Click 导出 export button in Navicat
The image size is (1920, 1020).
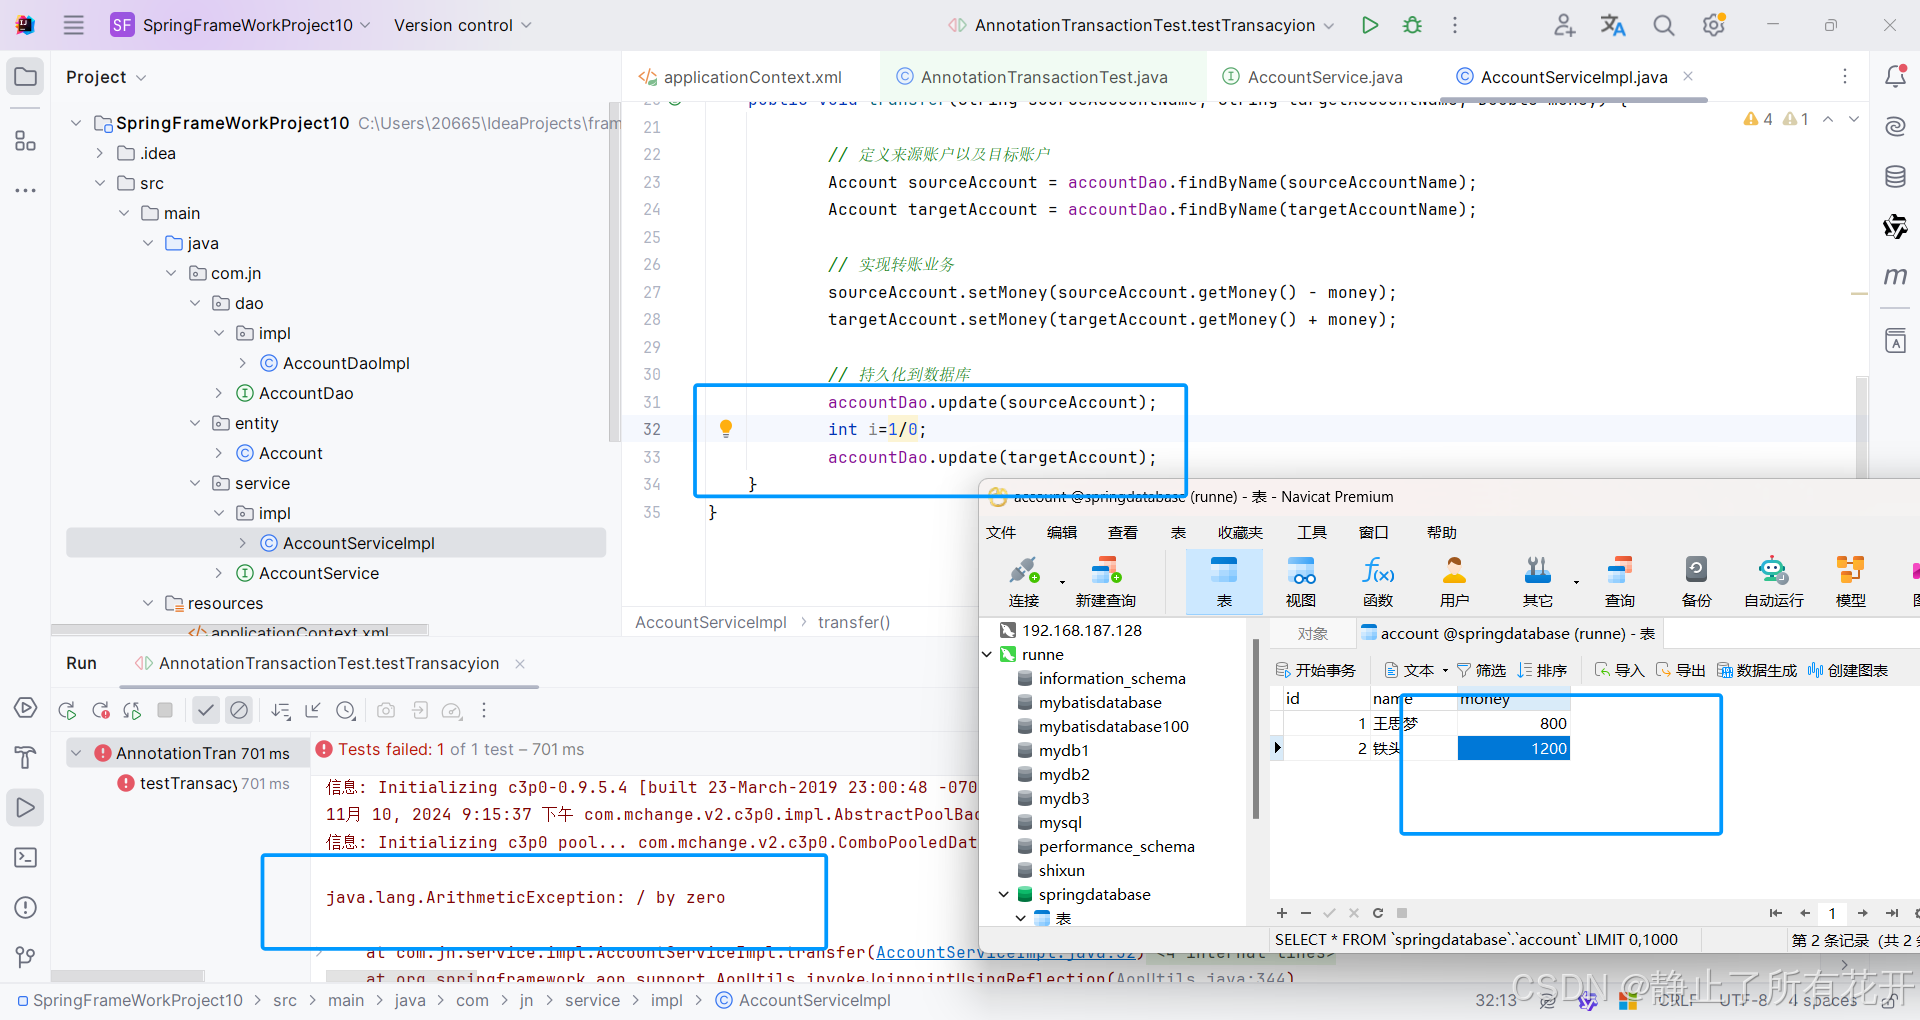click(x=1680, y=670)
